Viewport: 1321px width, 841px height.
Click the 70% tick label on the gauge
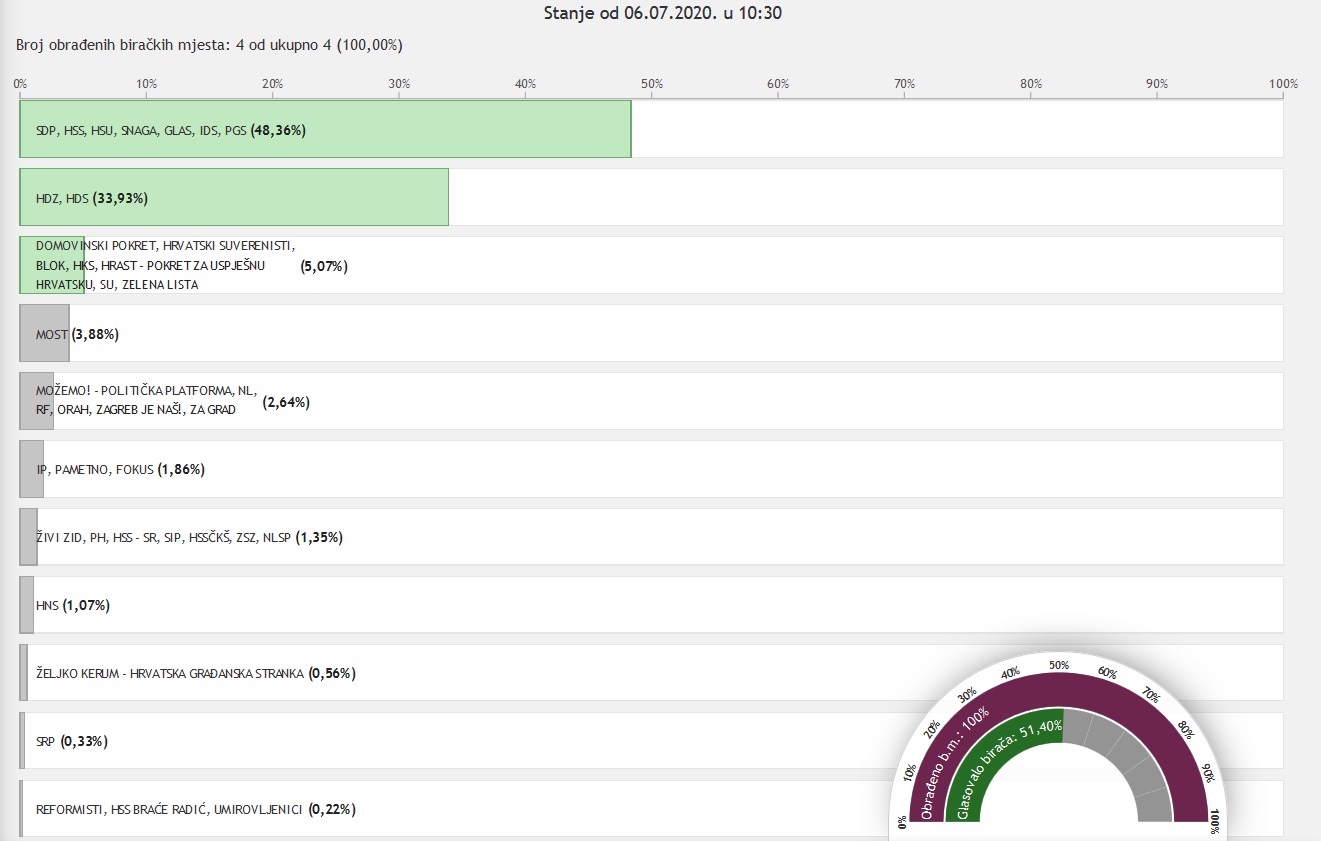point(1150,694)
